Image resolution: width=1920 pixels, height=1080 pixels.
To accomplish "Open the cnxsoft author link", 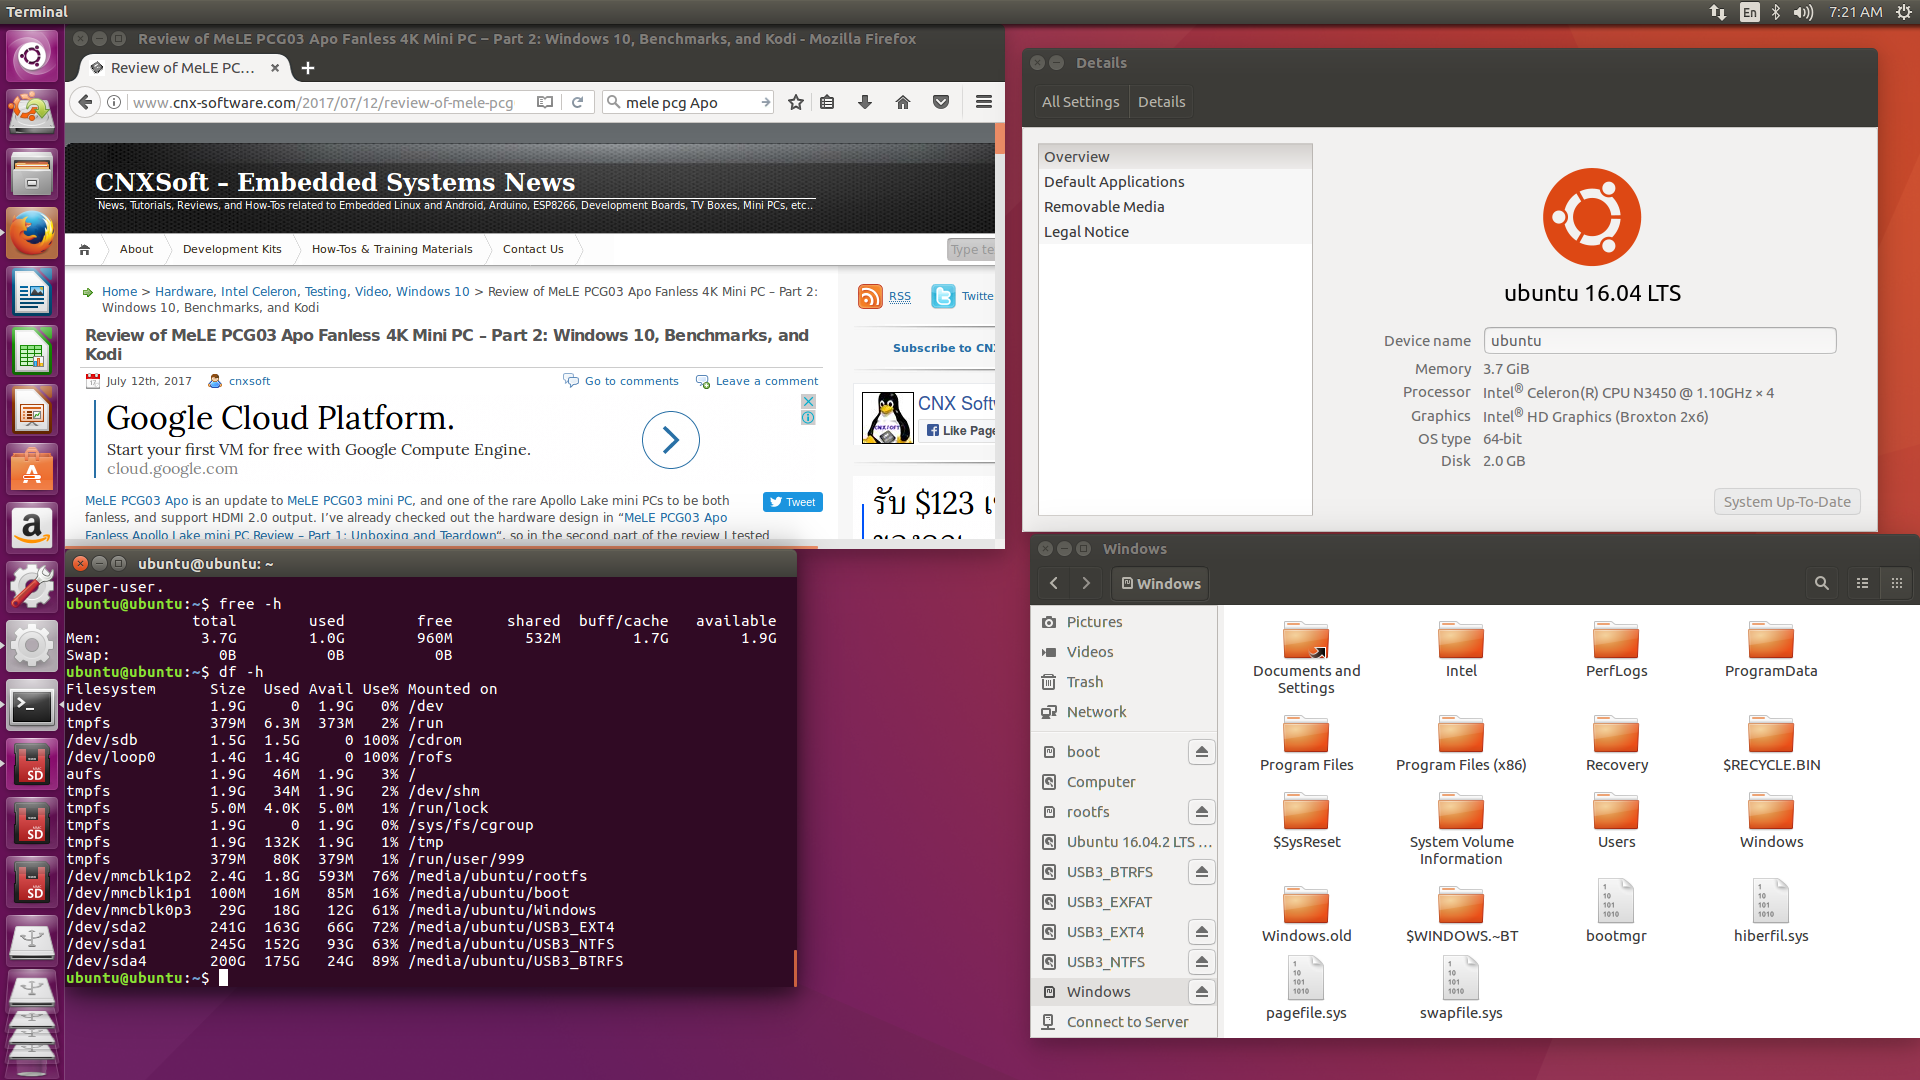I will pos(249,381).
